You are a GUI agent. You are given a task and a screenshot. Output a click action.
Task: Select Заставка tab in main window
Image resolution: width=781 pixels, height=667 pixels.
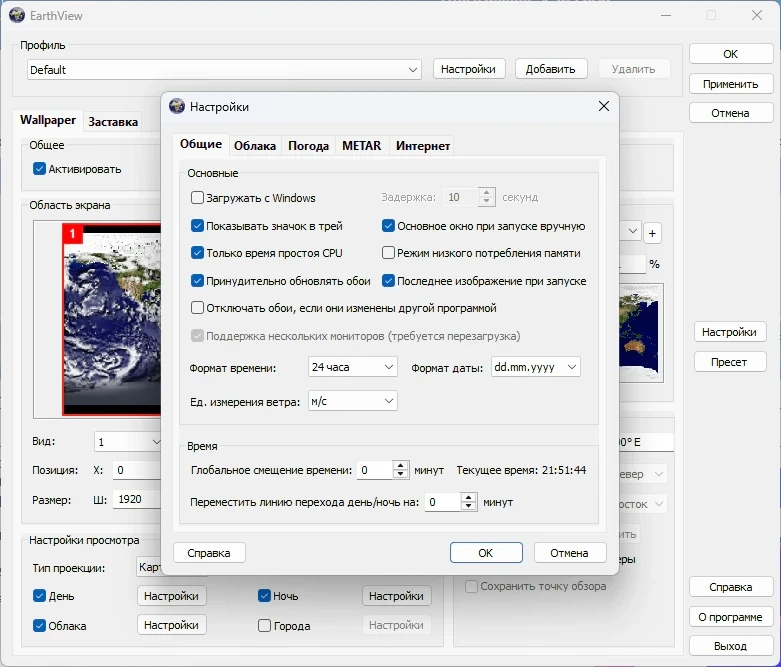[x=113, y=122]
